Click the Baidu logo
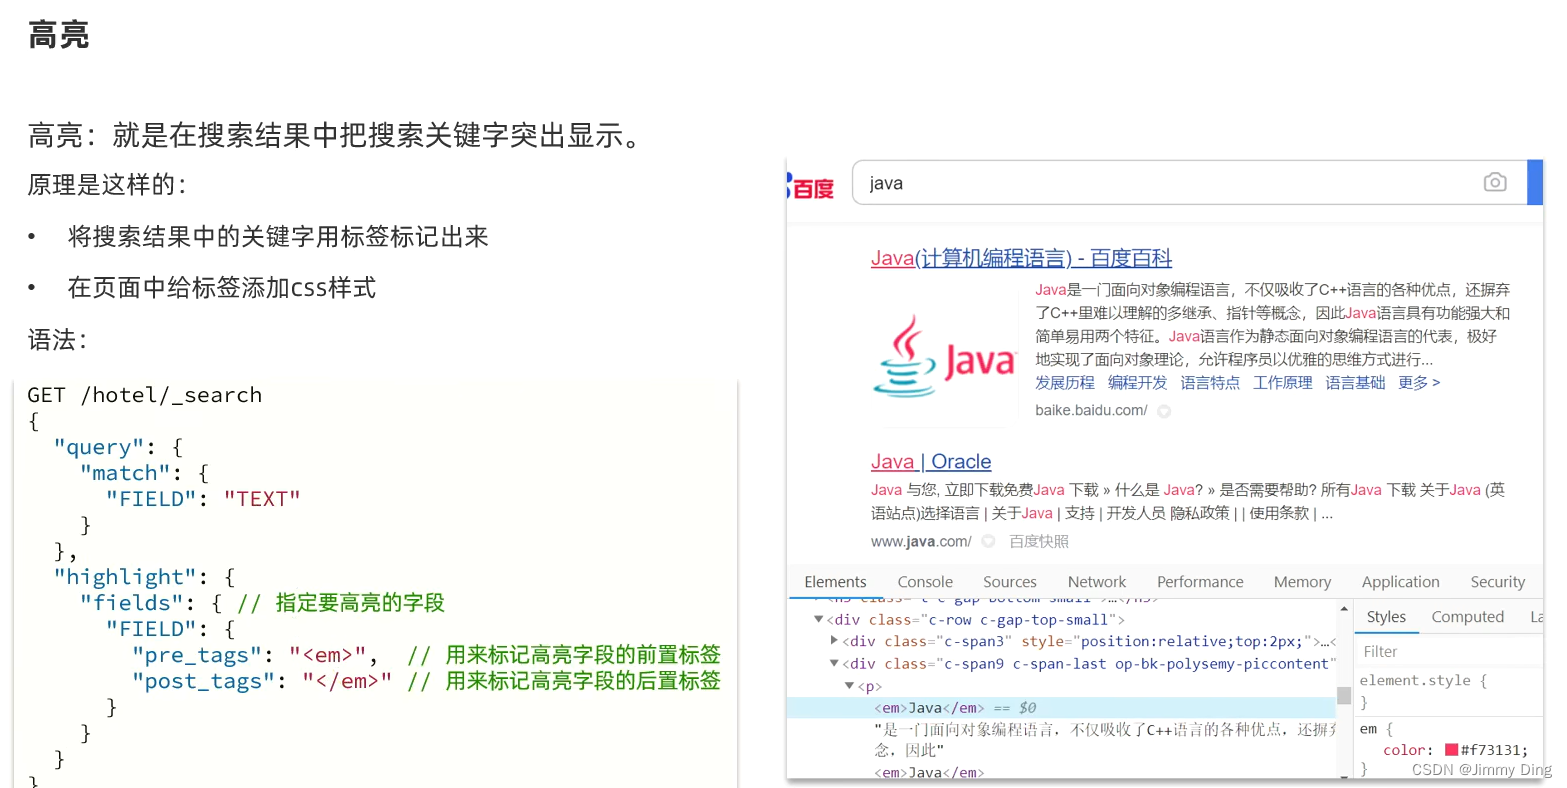 point(811,187)
